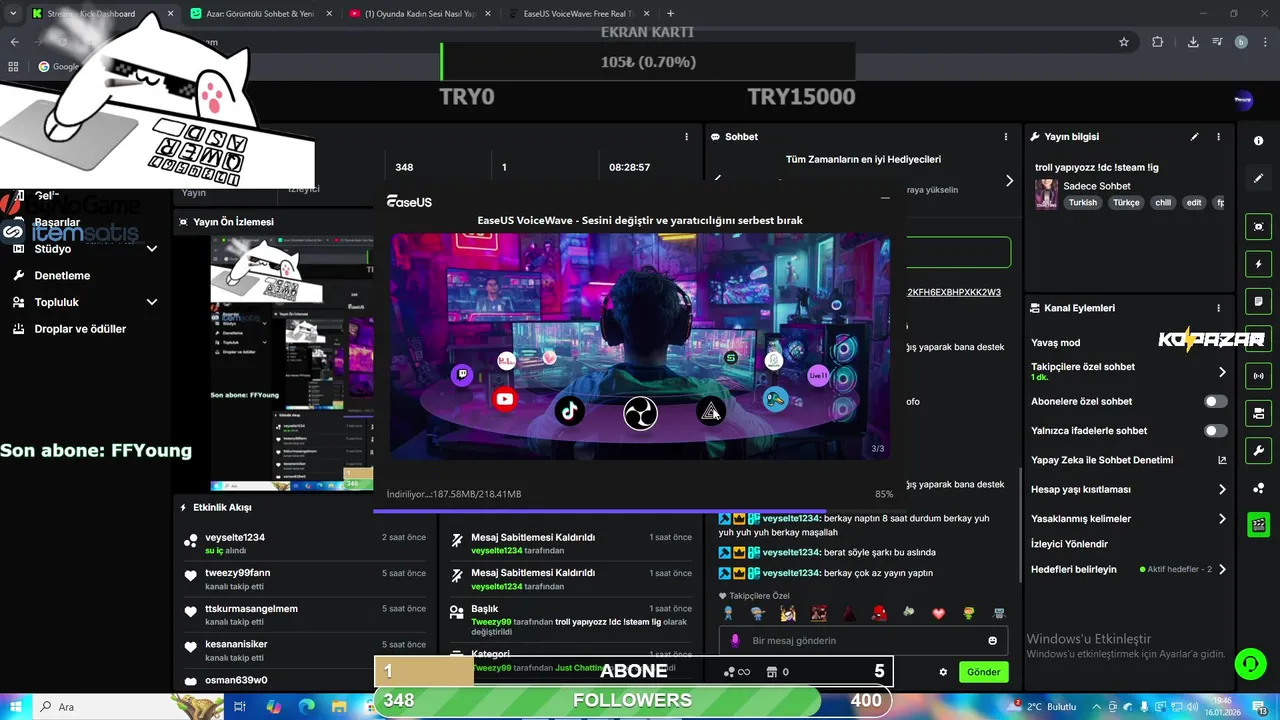Open Yayın bilgisi three-dot menu

point(1218,137)
